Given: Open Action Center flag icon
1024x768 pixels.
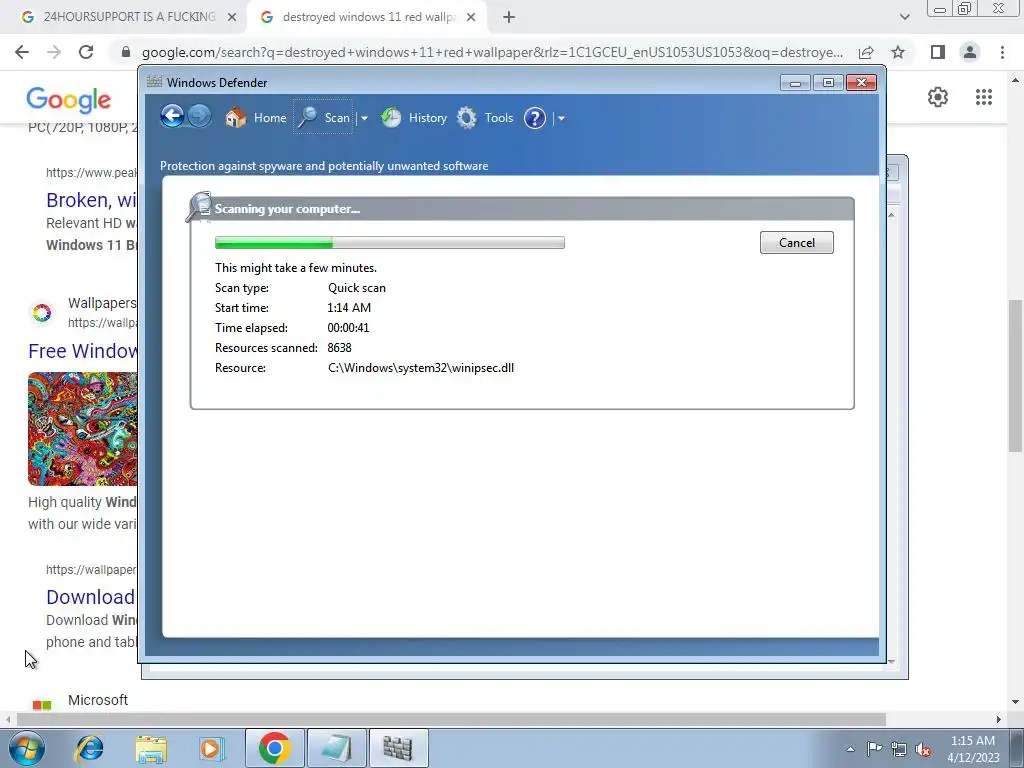Looking at the screenshot, I should (x=874, y=749).
